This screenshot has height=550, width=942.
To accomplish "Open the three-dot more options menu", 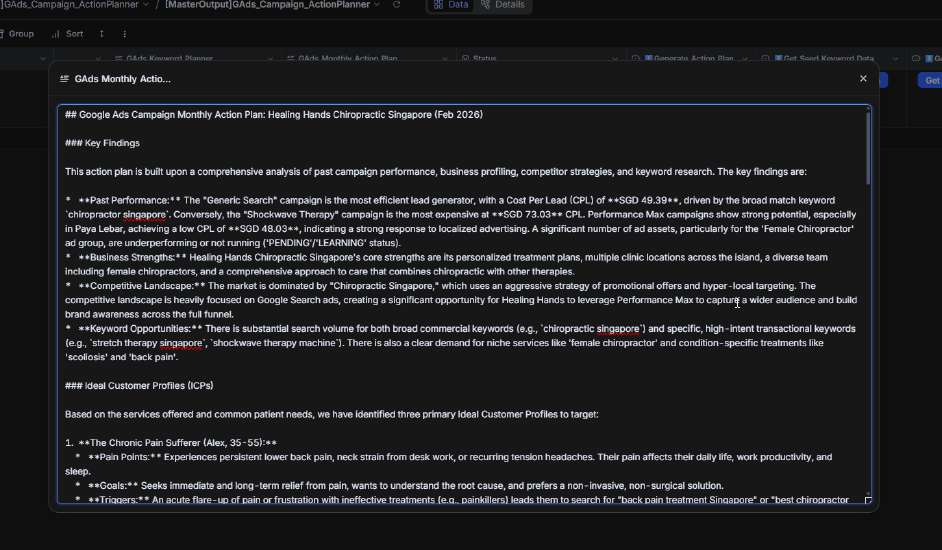I will point(124,34).
